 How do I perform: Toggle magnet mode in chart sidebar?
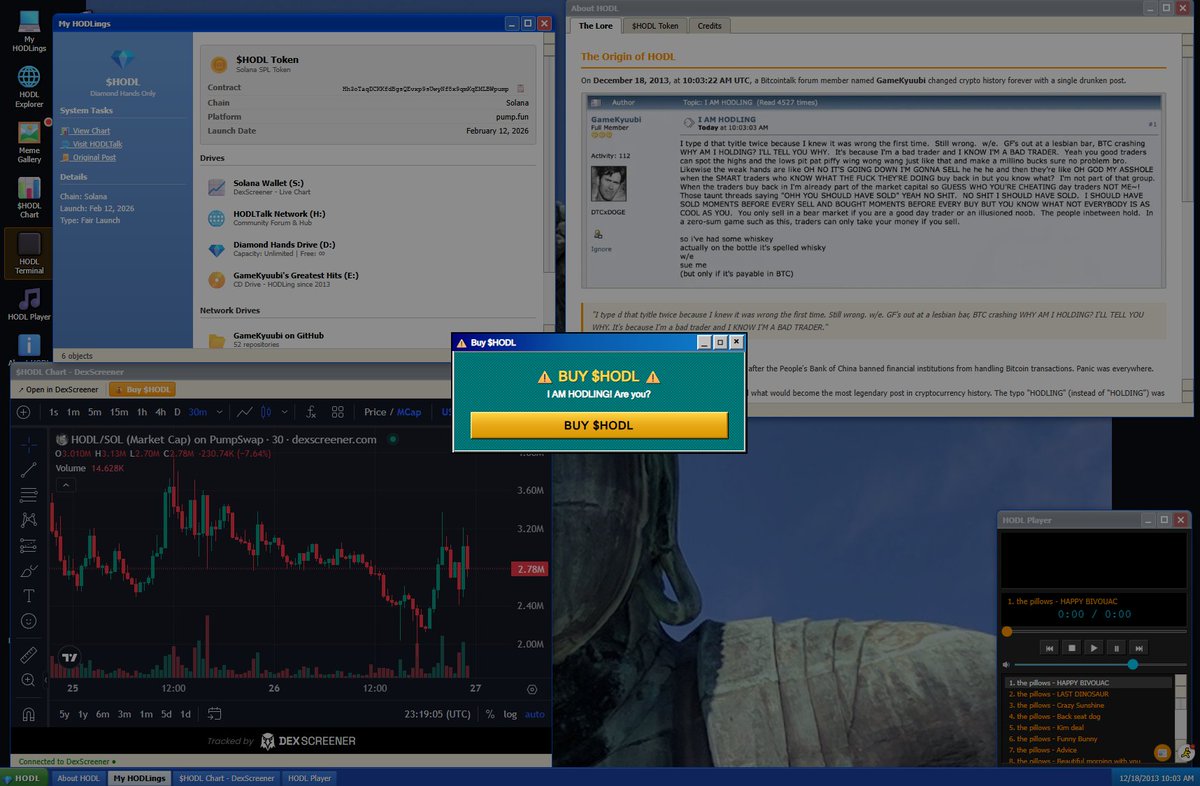pyautogui.click(x=28, y=714)
